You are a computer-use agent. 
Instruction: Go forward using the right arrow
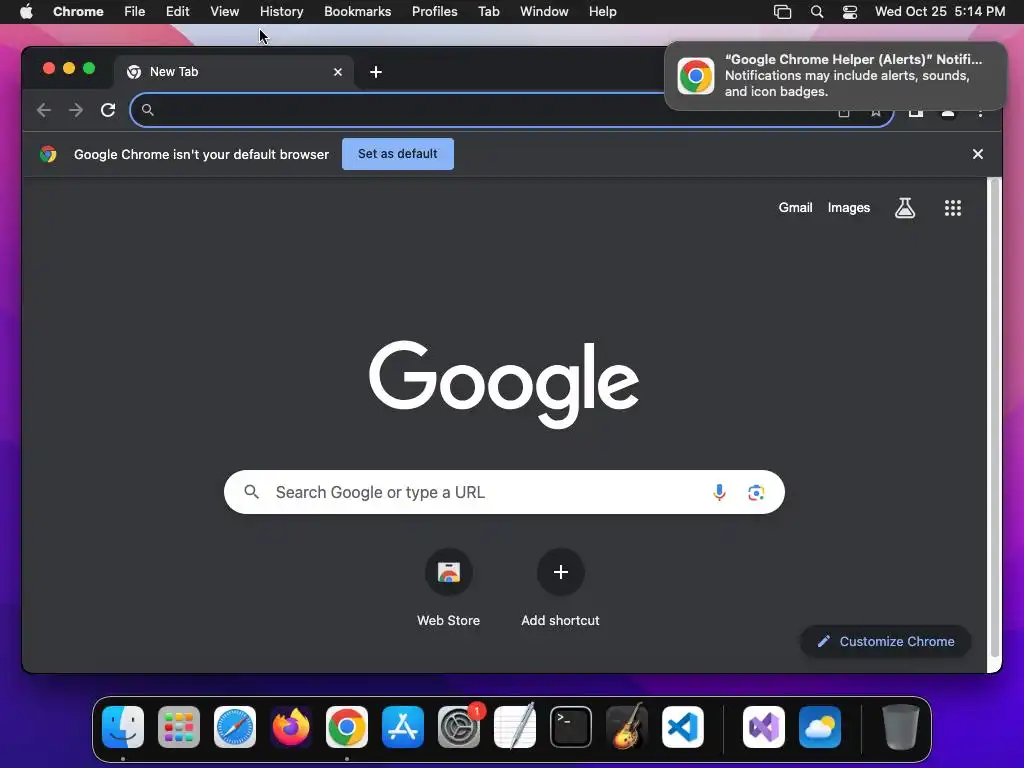tap(76, 110)
